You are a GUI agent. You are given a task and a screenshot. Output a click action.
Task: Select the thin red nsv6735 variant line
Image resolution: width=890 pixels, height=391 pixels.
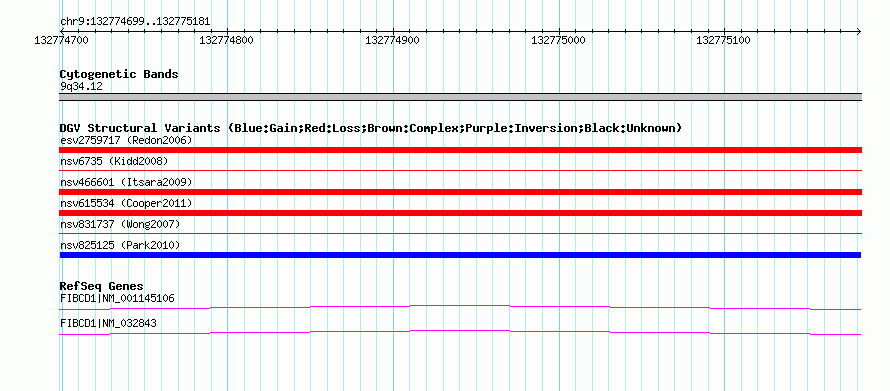point(460,170)
